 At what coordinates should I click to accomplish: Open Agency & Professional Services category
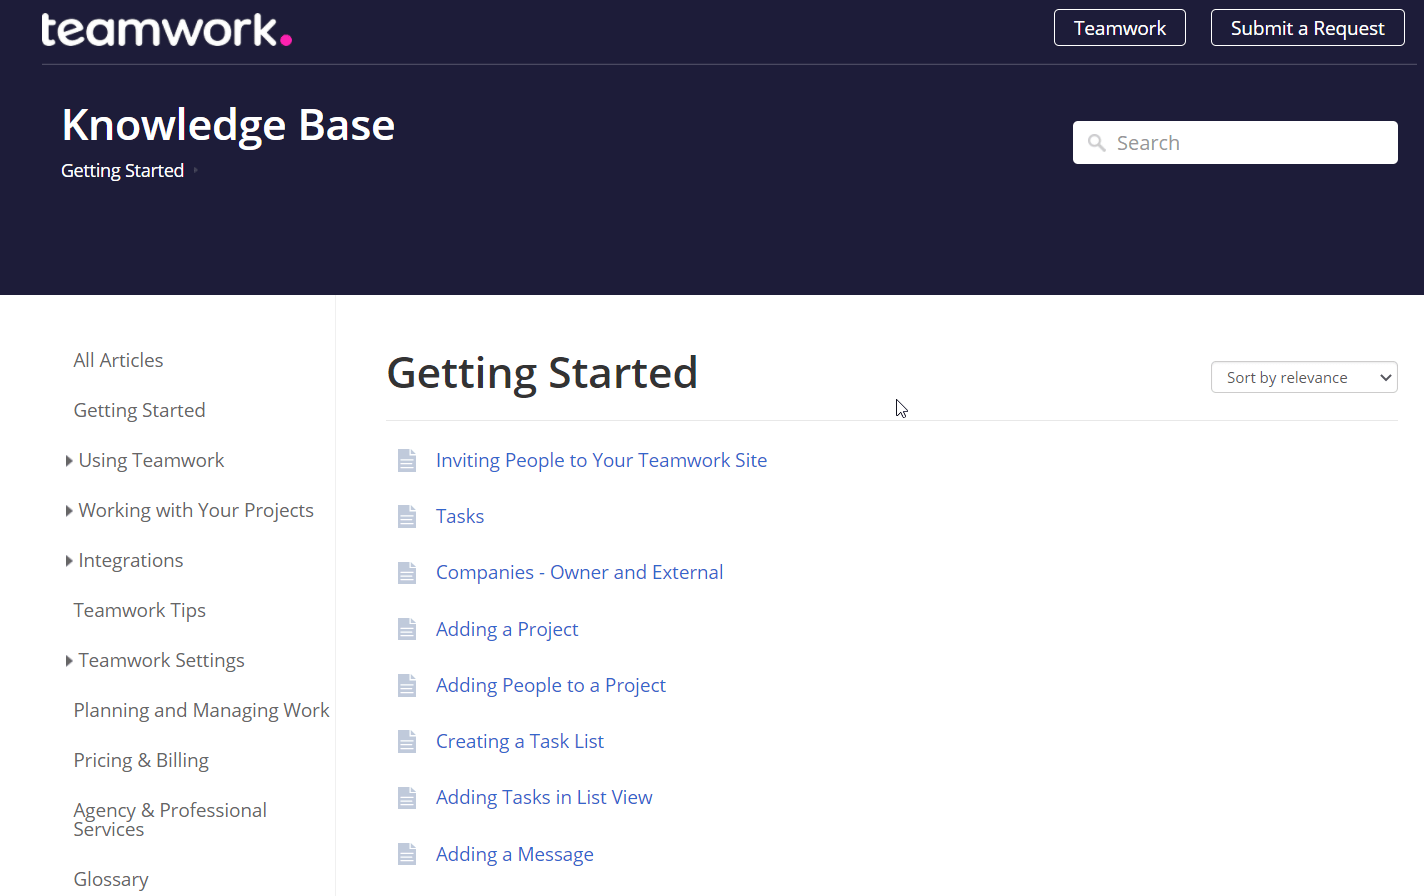tap(170, 820)
